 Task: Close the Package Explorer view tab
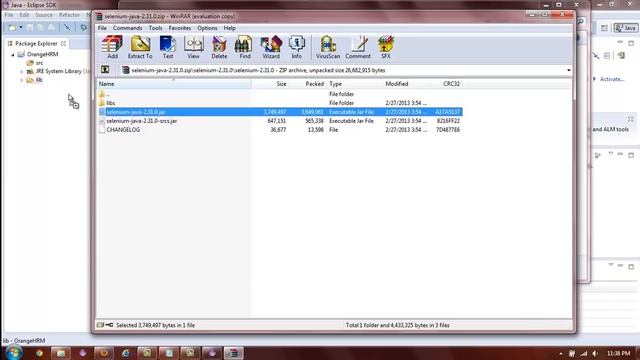click(63, 43)
